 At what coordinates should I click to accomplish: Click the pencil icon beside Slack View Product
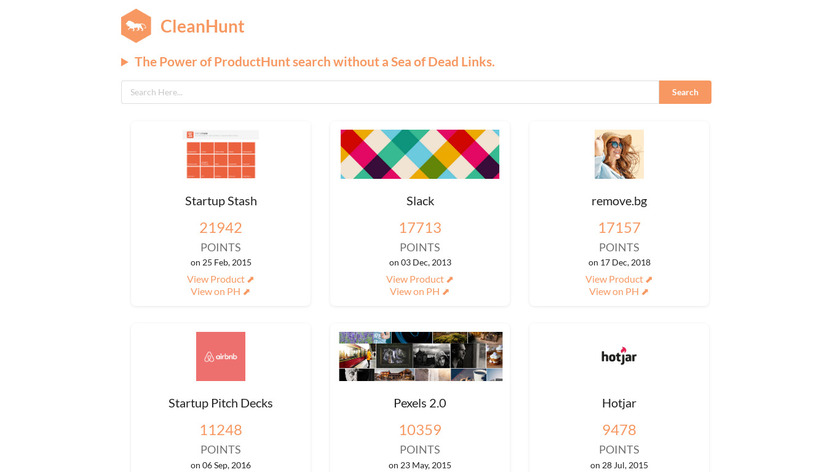(x=450, y=280)
